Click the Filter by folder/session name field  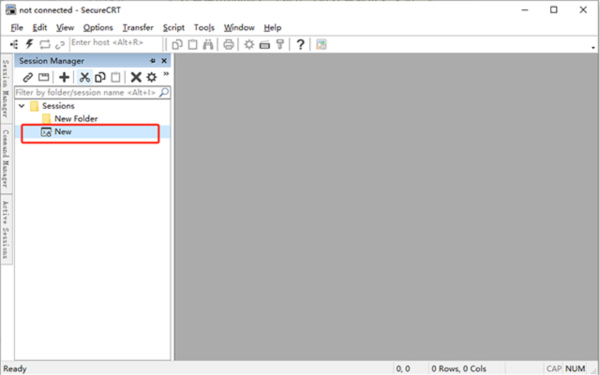87,92
